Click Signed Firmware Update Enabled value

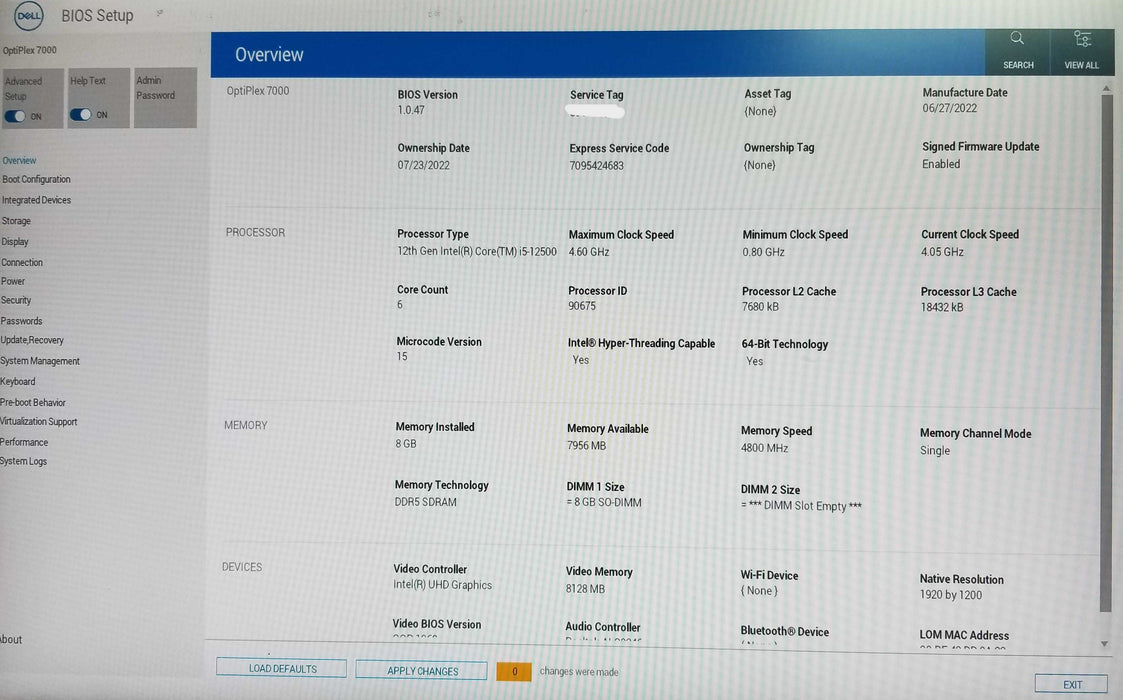point(941,164)
